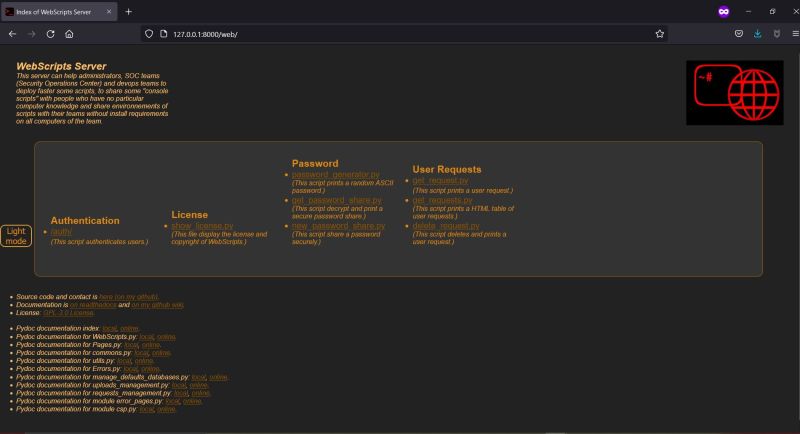Screen dimensions: 800x434
Task: Open a new tab with plus button
Action: click(x=129, y=12)
